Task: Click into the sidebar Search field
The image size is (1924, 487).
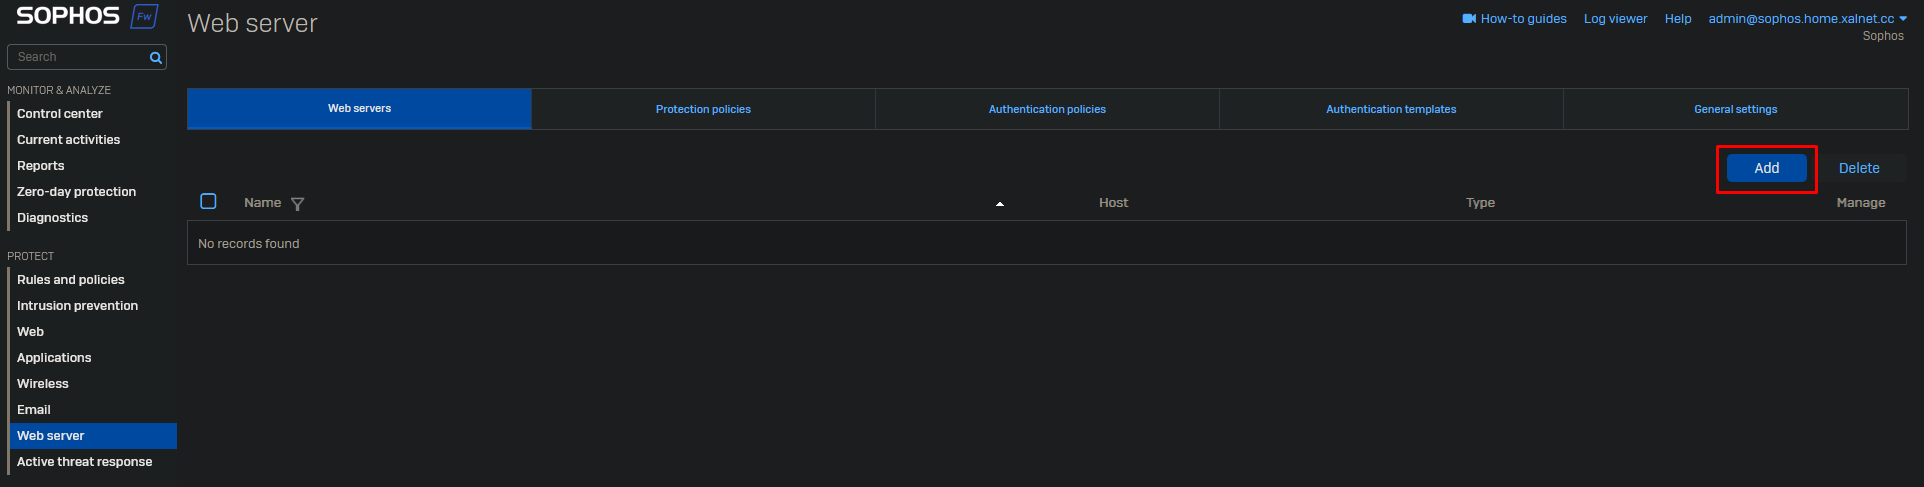Action: (80, 58)
